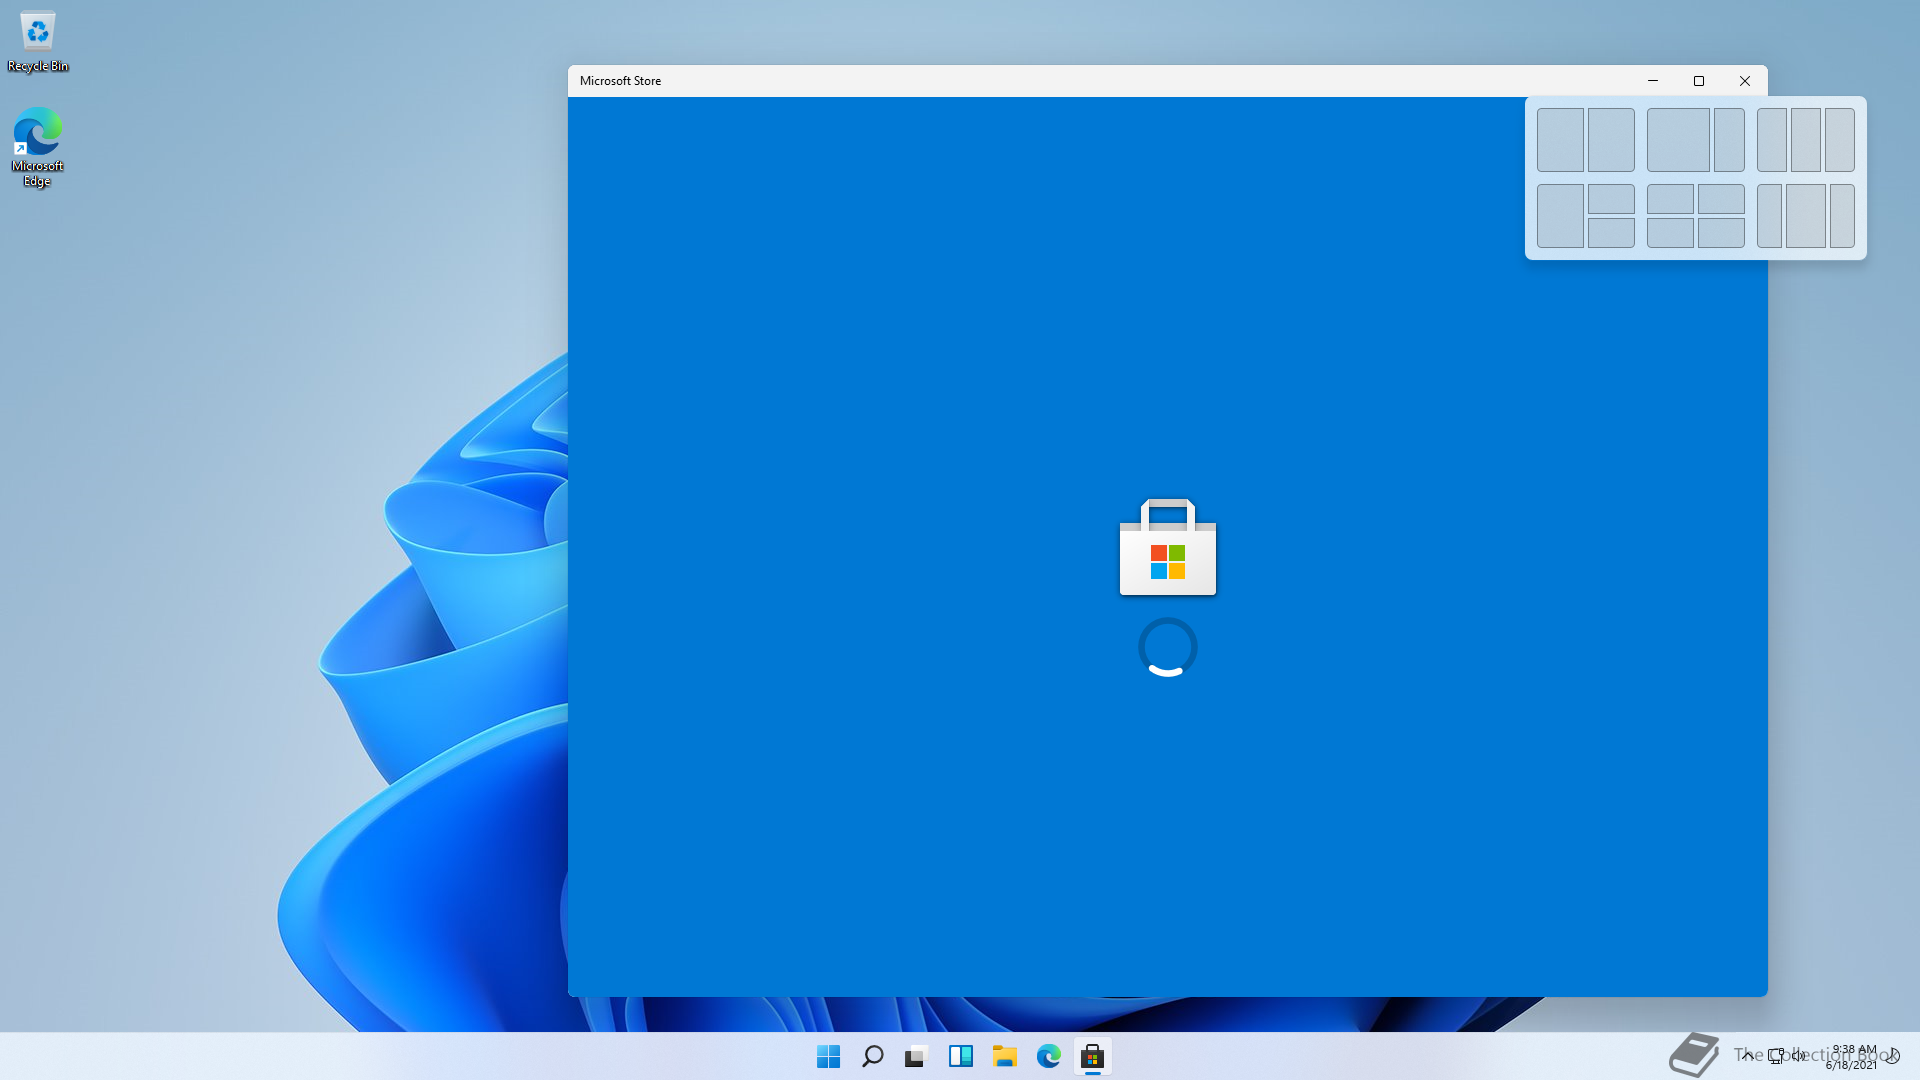
Task: Snap to top-right zone of left-plus-stacked layout
Action: coord(1611,199)
